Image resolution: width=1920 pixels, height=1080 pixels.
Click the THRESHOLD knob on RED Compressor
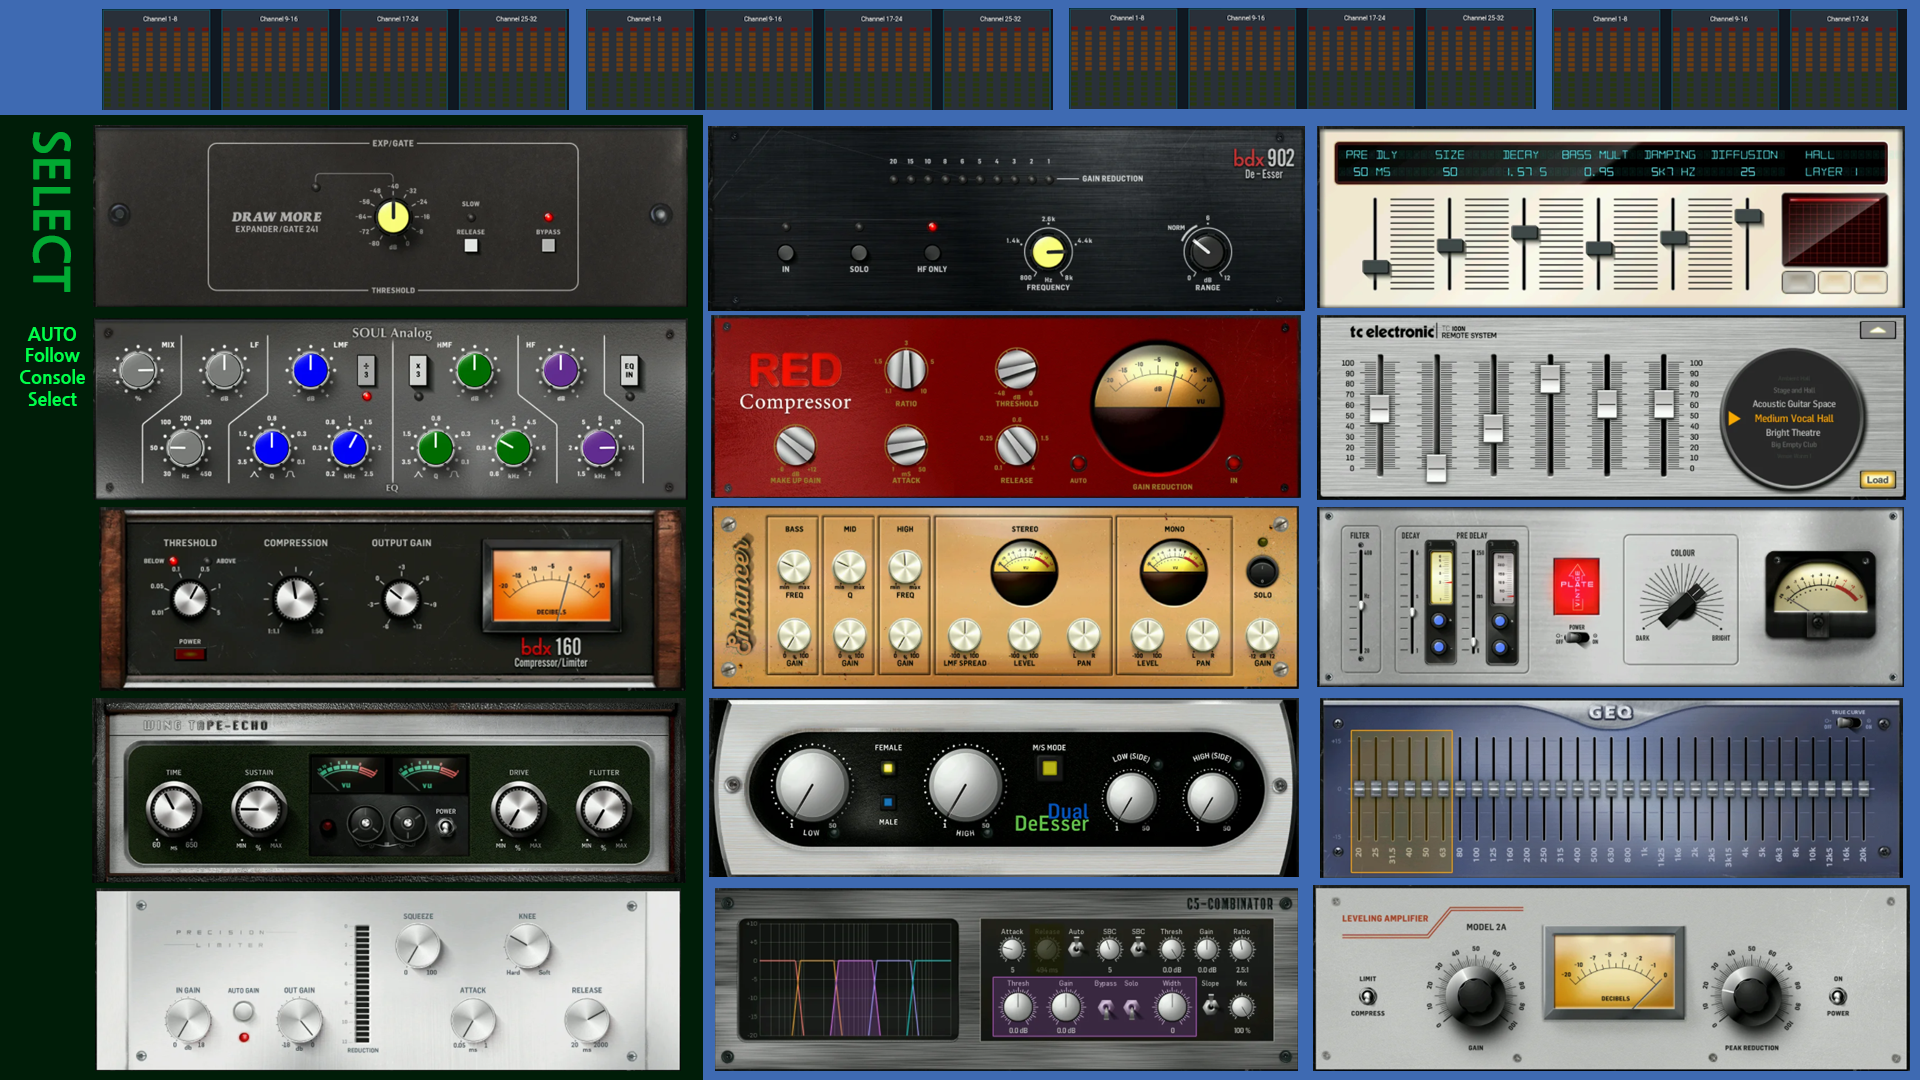point(1016,370)
